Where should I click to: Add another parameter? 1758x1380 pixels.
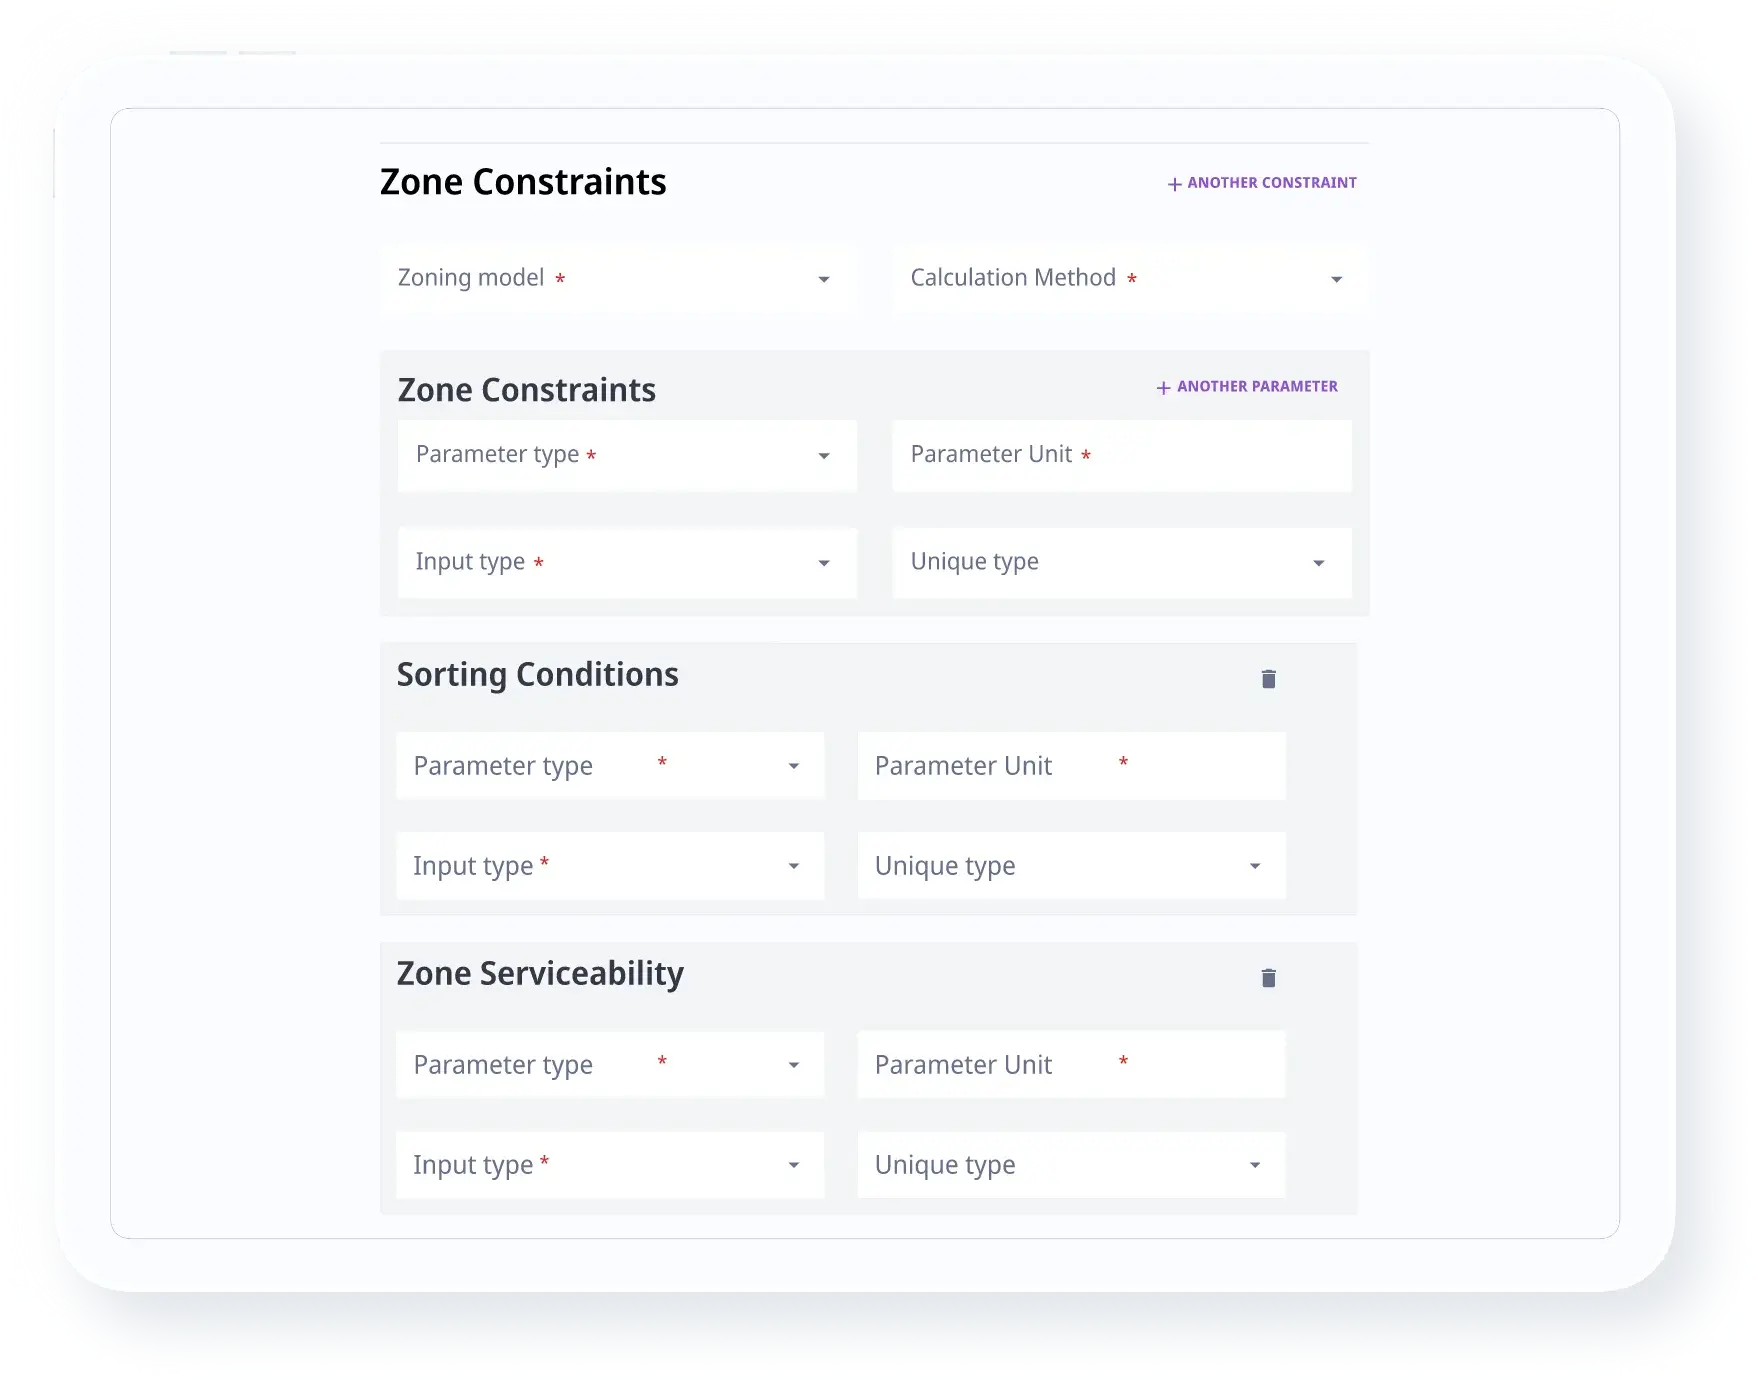point(1256,387)
